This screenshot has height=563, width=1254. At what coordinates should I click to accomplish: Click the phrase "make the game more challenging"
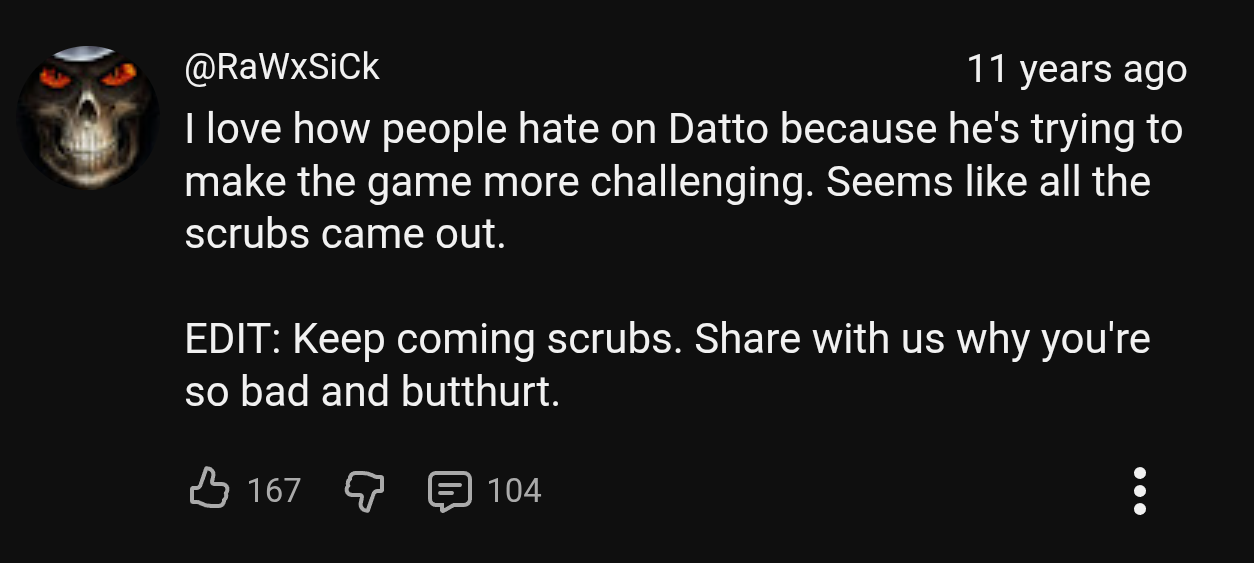pos(494,183)
